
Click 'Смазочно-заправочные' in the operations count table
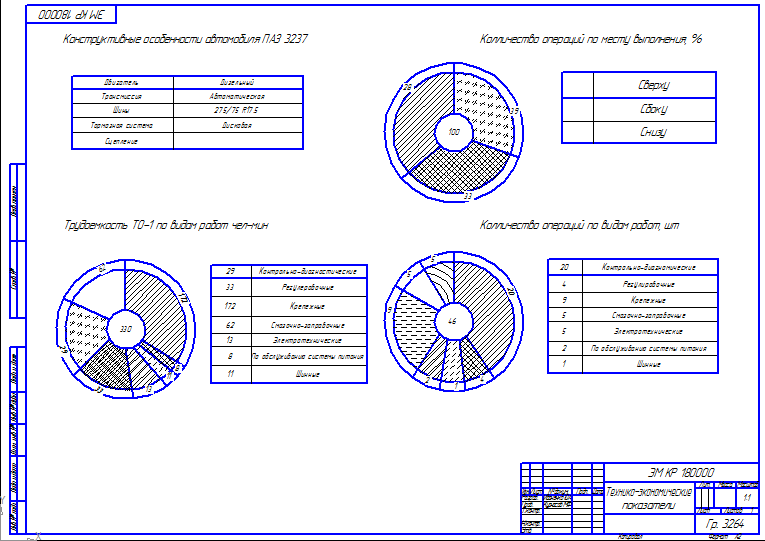tap(650, 315)
